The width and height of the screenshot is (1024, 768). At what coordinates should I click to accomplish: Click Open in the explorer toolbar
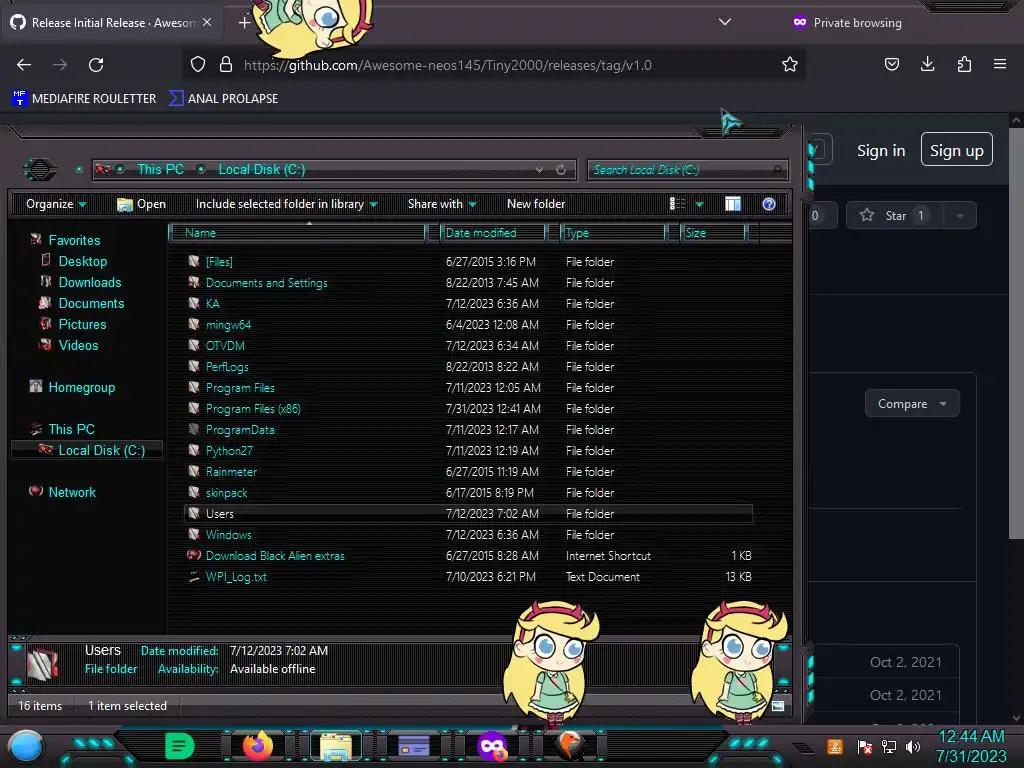[x=141, y=204]
